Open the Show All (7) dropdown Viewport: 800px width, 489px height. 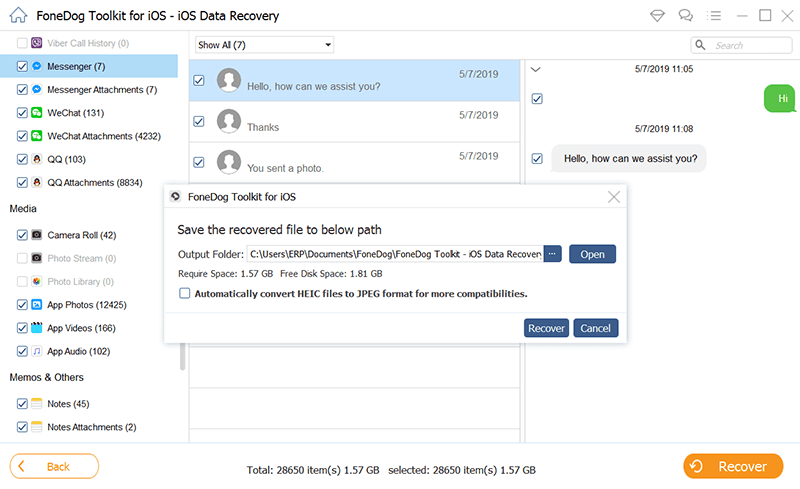[264, 45]
